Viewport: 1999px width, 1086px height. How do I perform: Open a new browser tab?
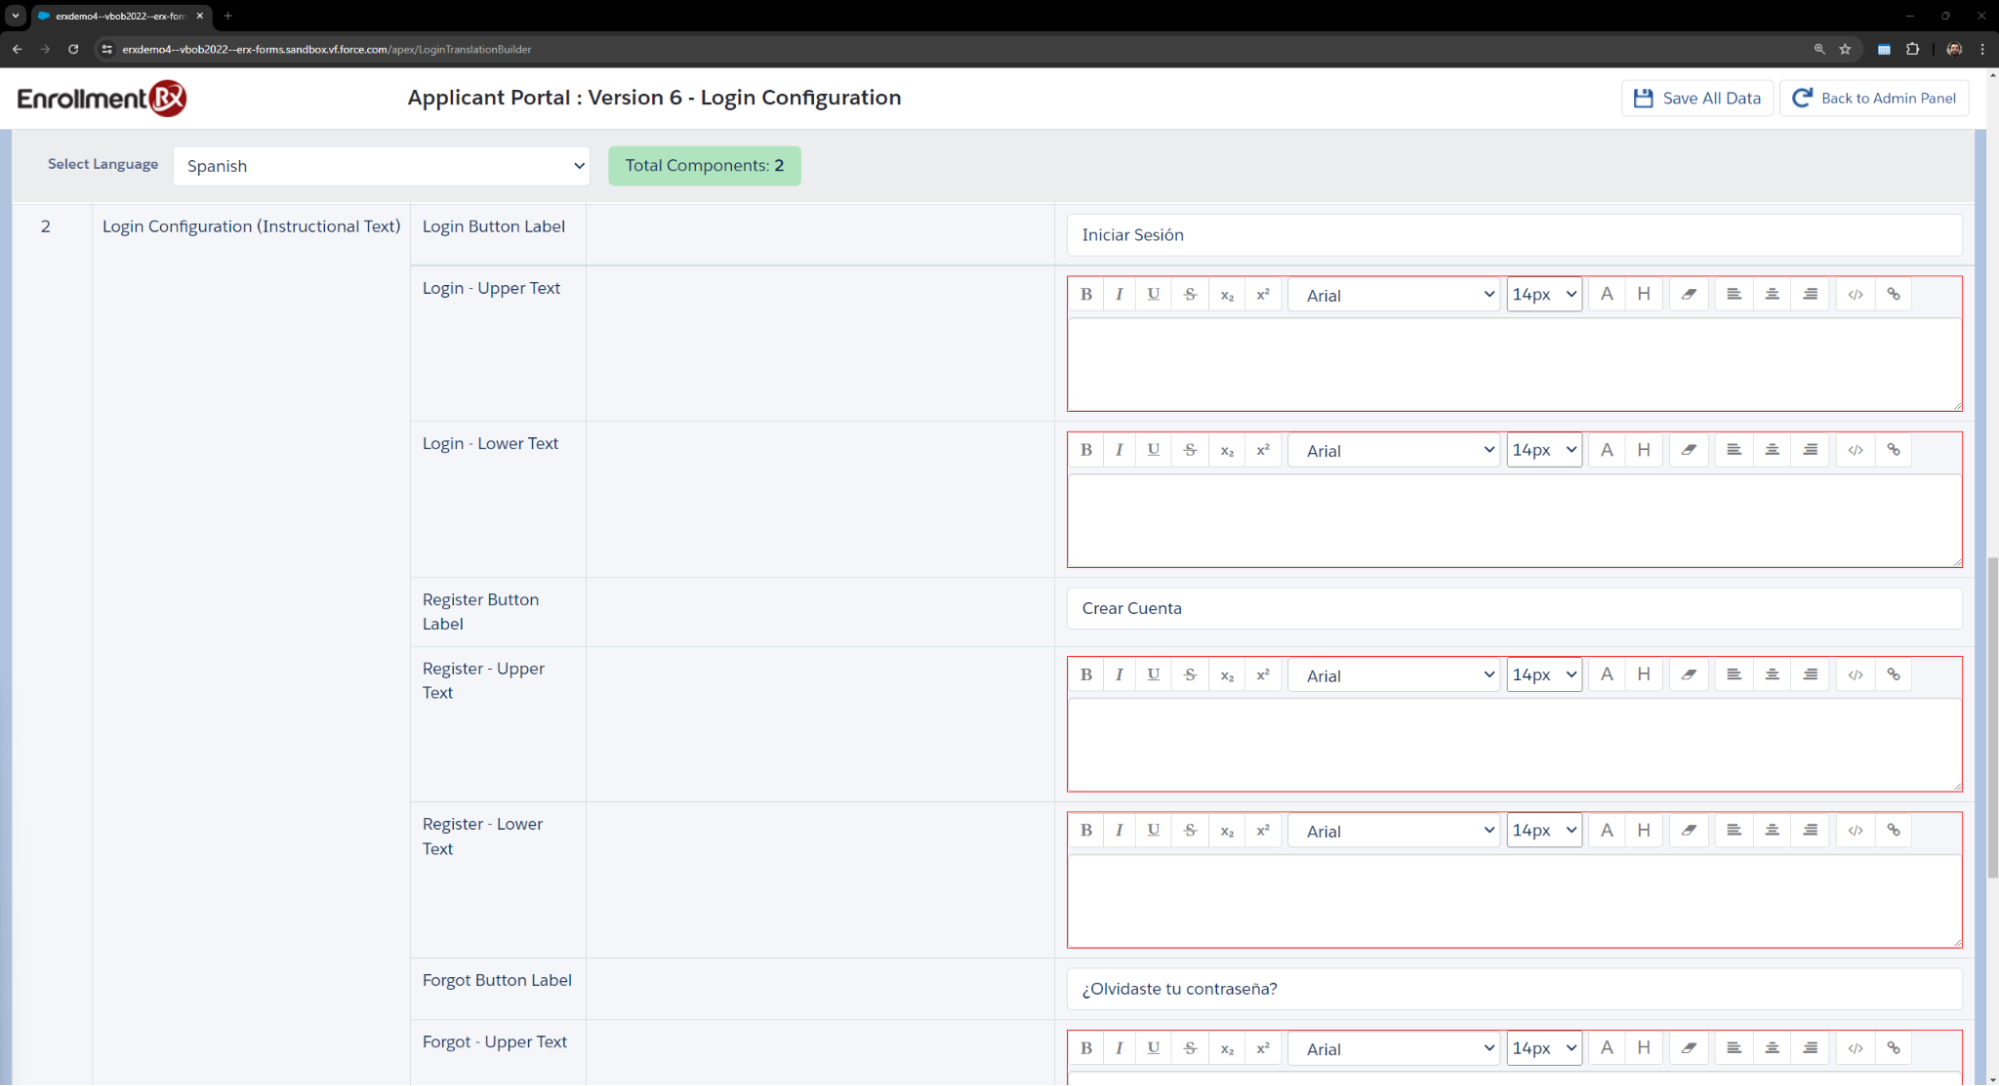pyautogui.click(x=228, y=16)
